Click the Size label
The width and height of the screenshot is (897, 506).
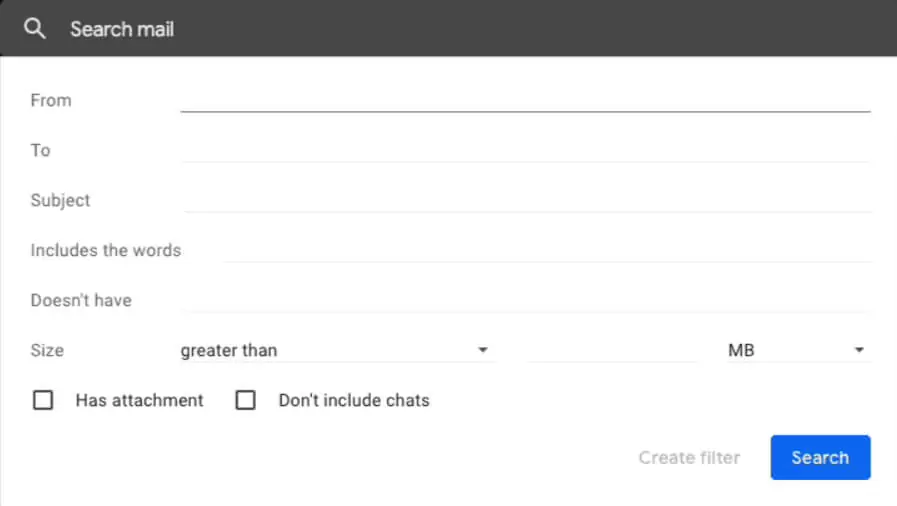(47, 350)
